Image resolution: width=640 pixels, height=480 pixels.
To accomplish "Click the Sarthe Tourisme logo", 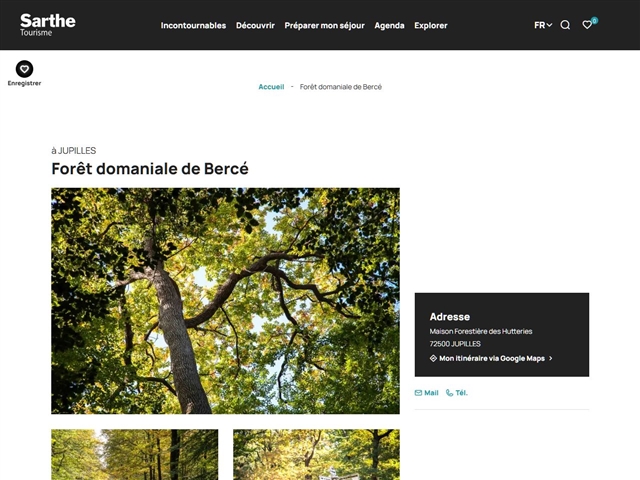I will coord(48,25).
